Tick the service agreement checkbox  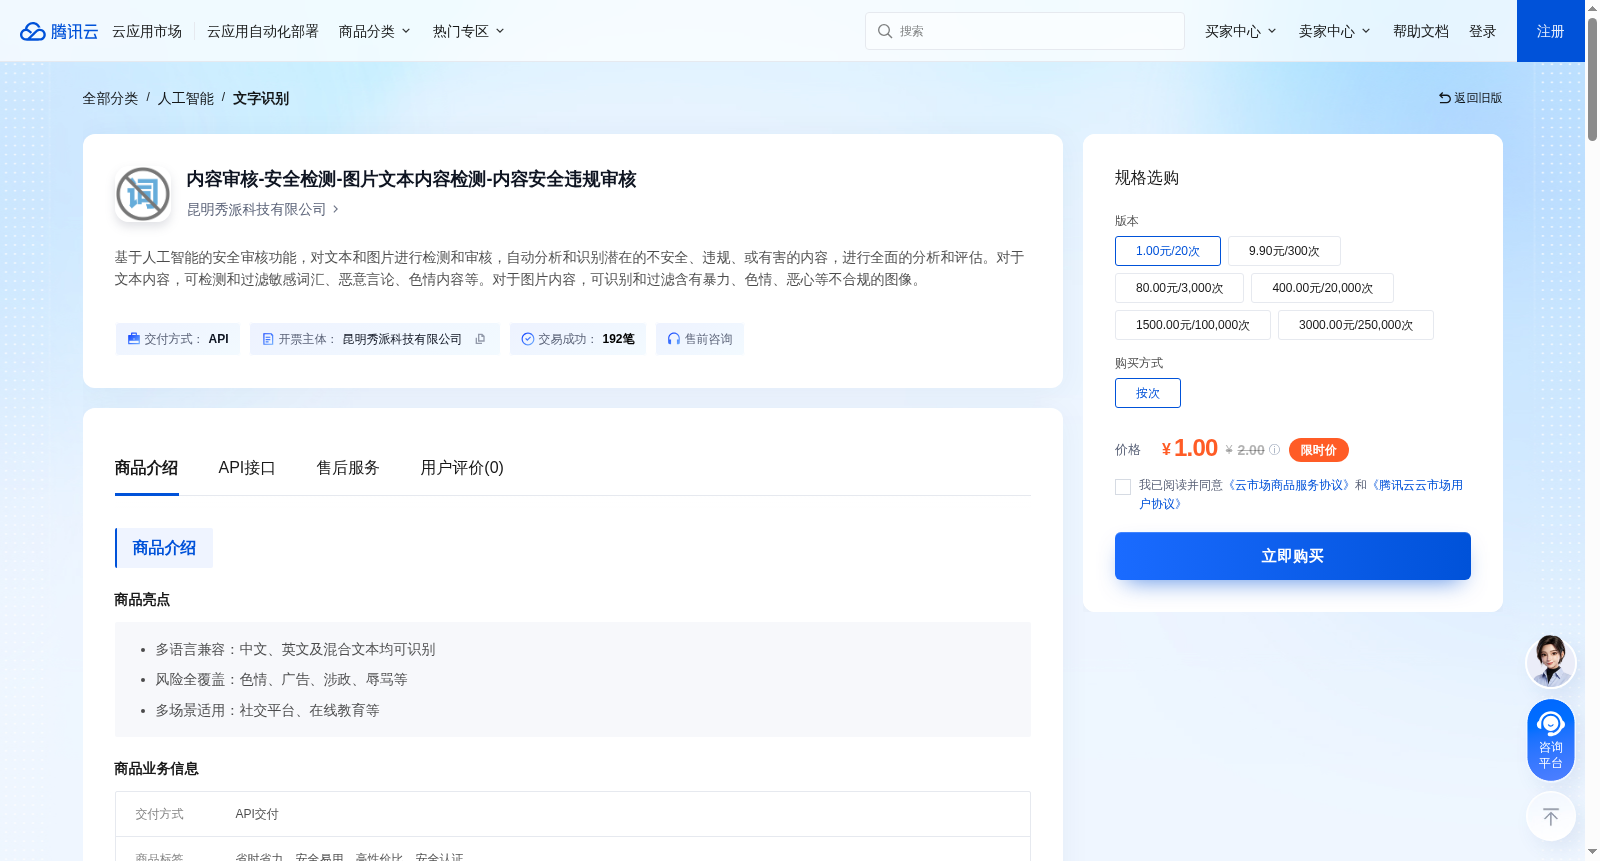click(1123, 487)
